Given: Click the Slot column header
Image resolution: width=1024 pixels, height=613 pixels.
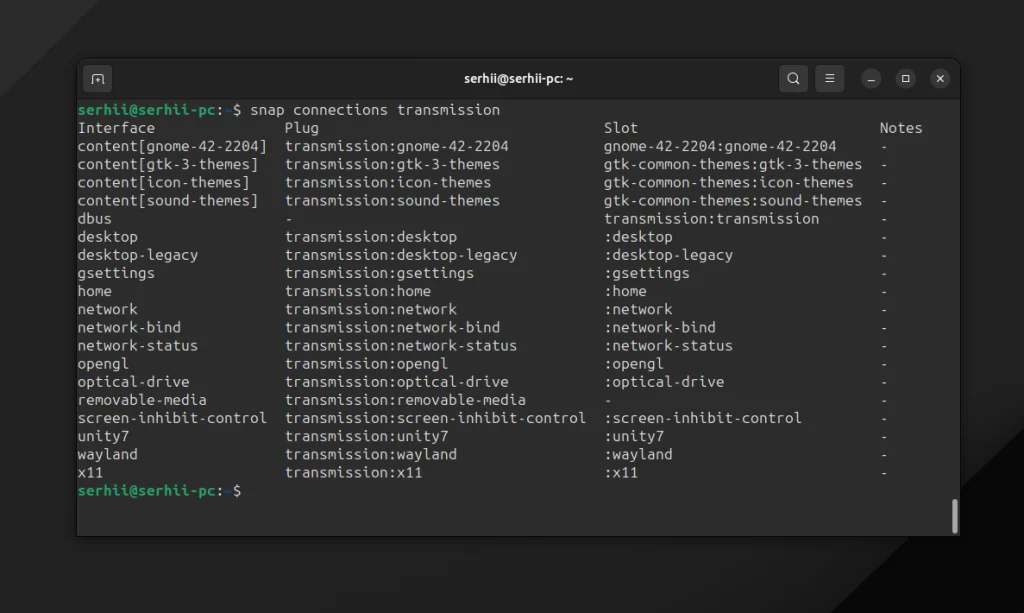Looking at the screenshot, I should [x=620, y=128].
